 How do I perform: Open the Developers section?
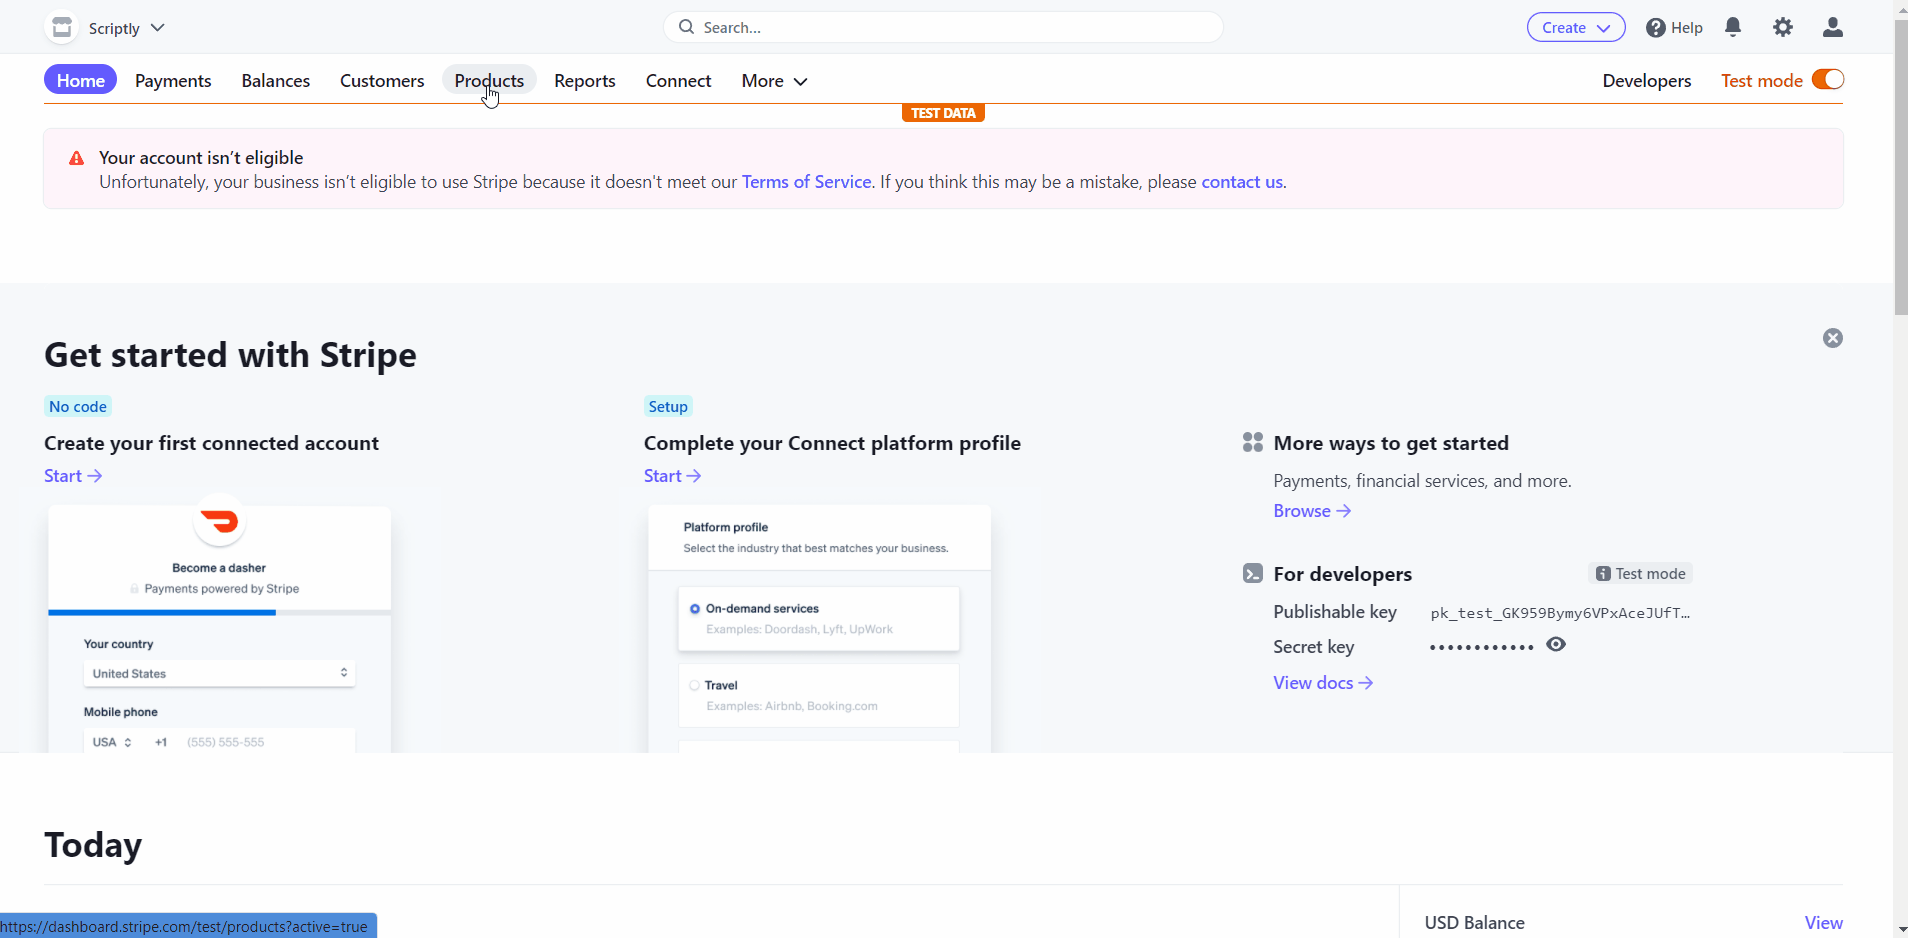(1647, 81)
